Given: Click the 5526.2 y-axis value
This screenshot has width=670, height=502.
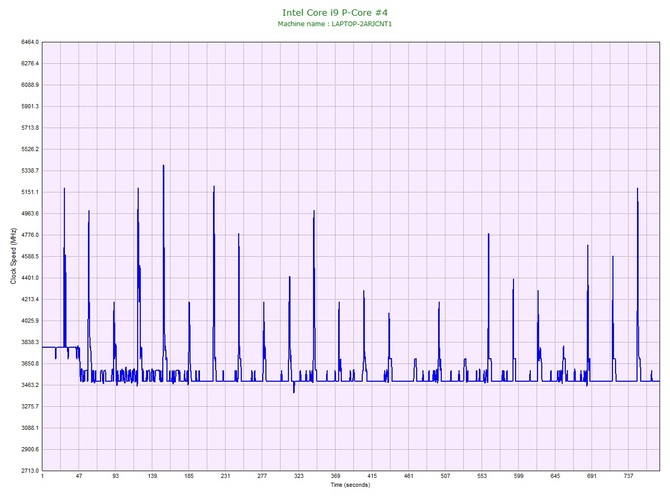Looking at the screenshot, I should [30, 150].
